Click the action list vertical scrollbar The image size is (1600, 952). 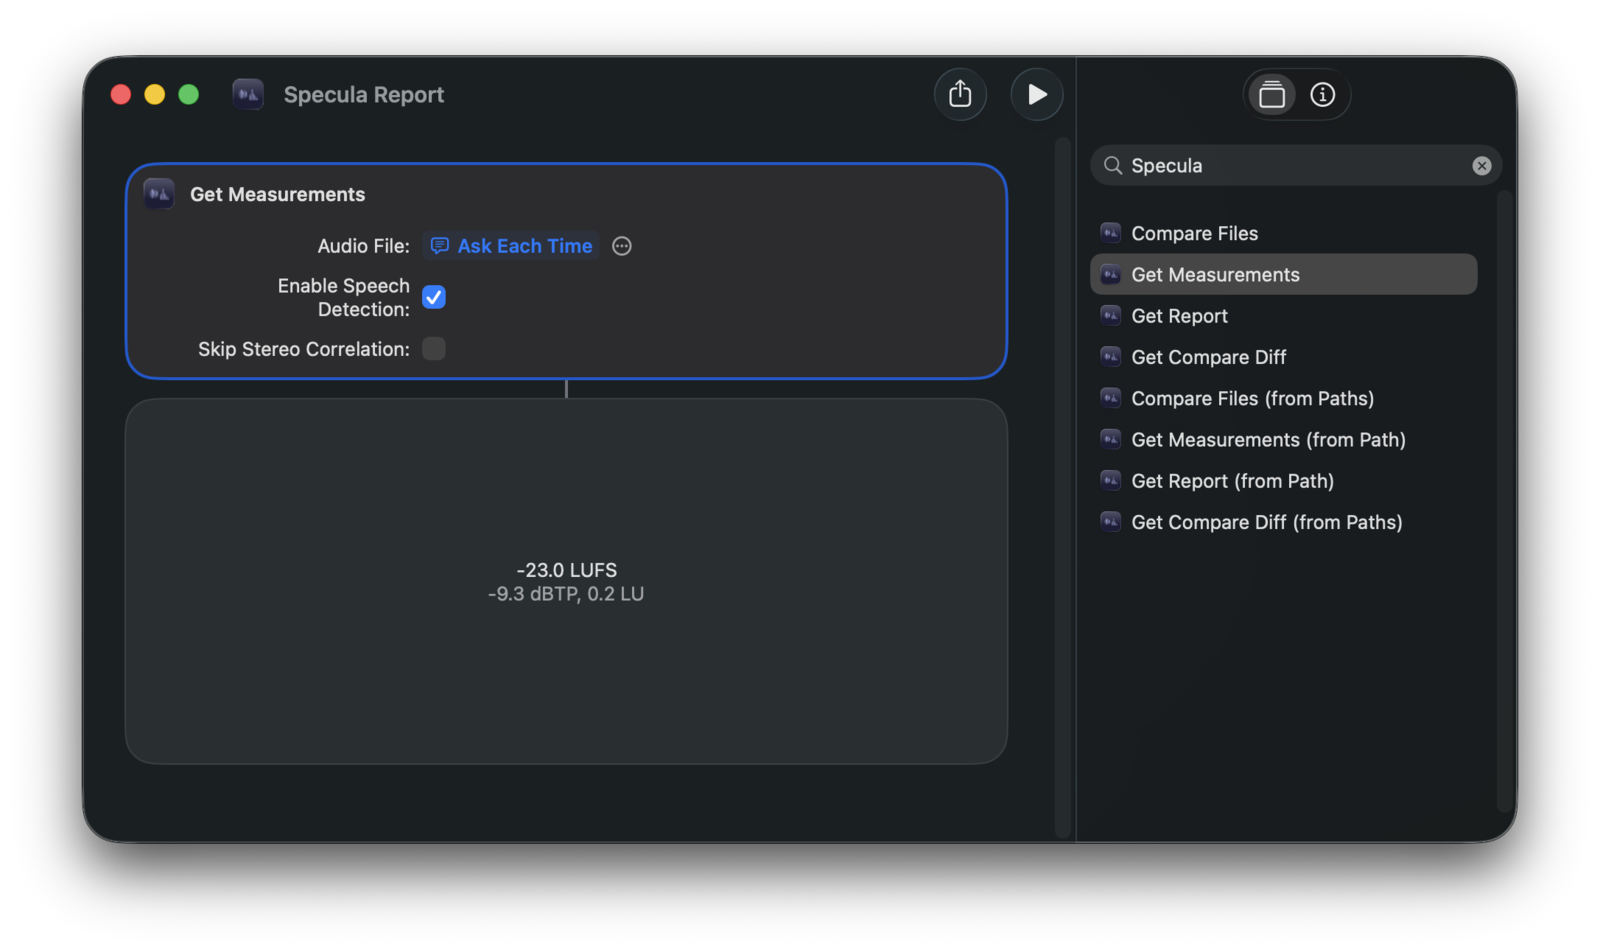pos(1505,502)
